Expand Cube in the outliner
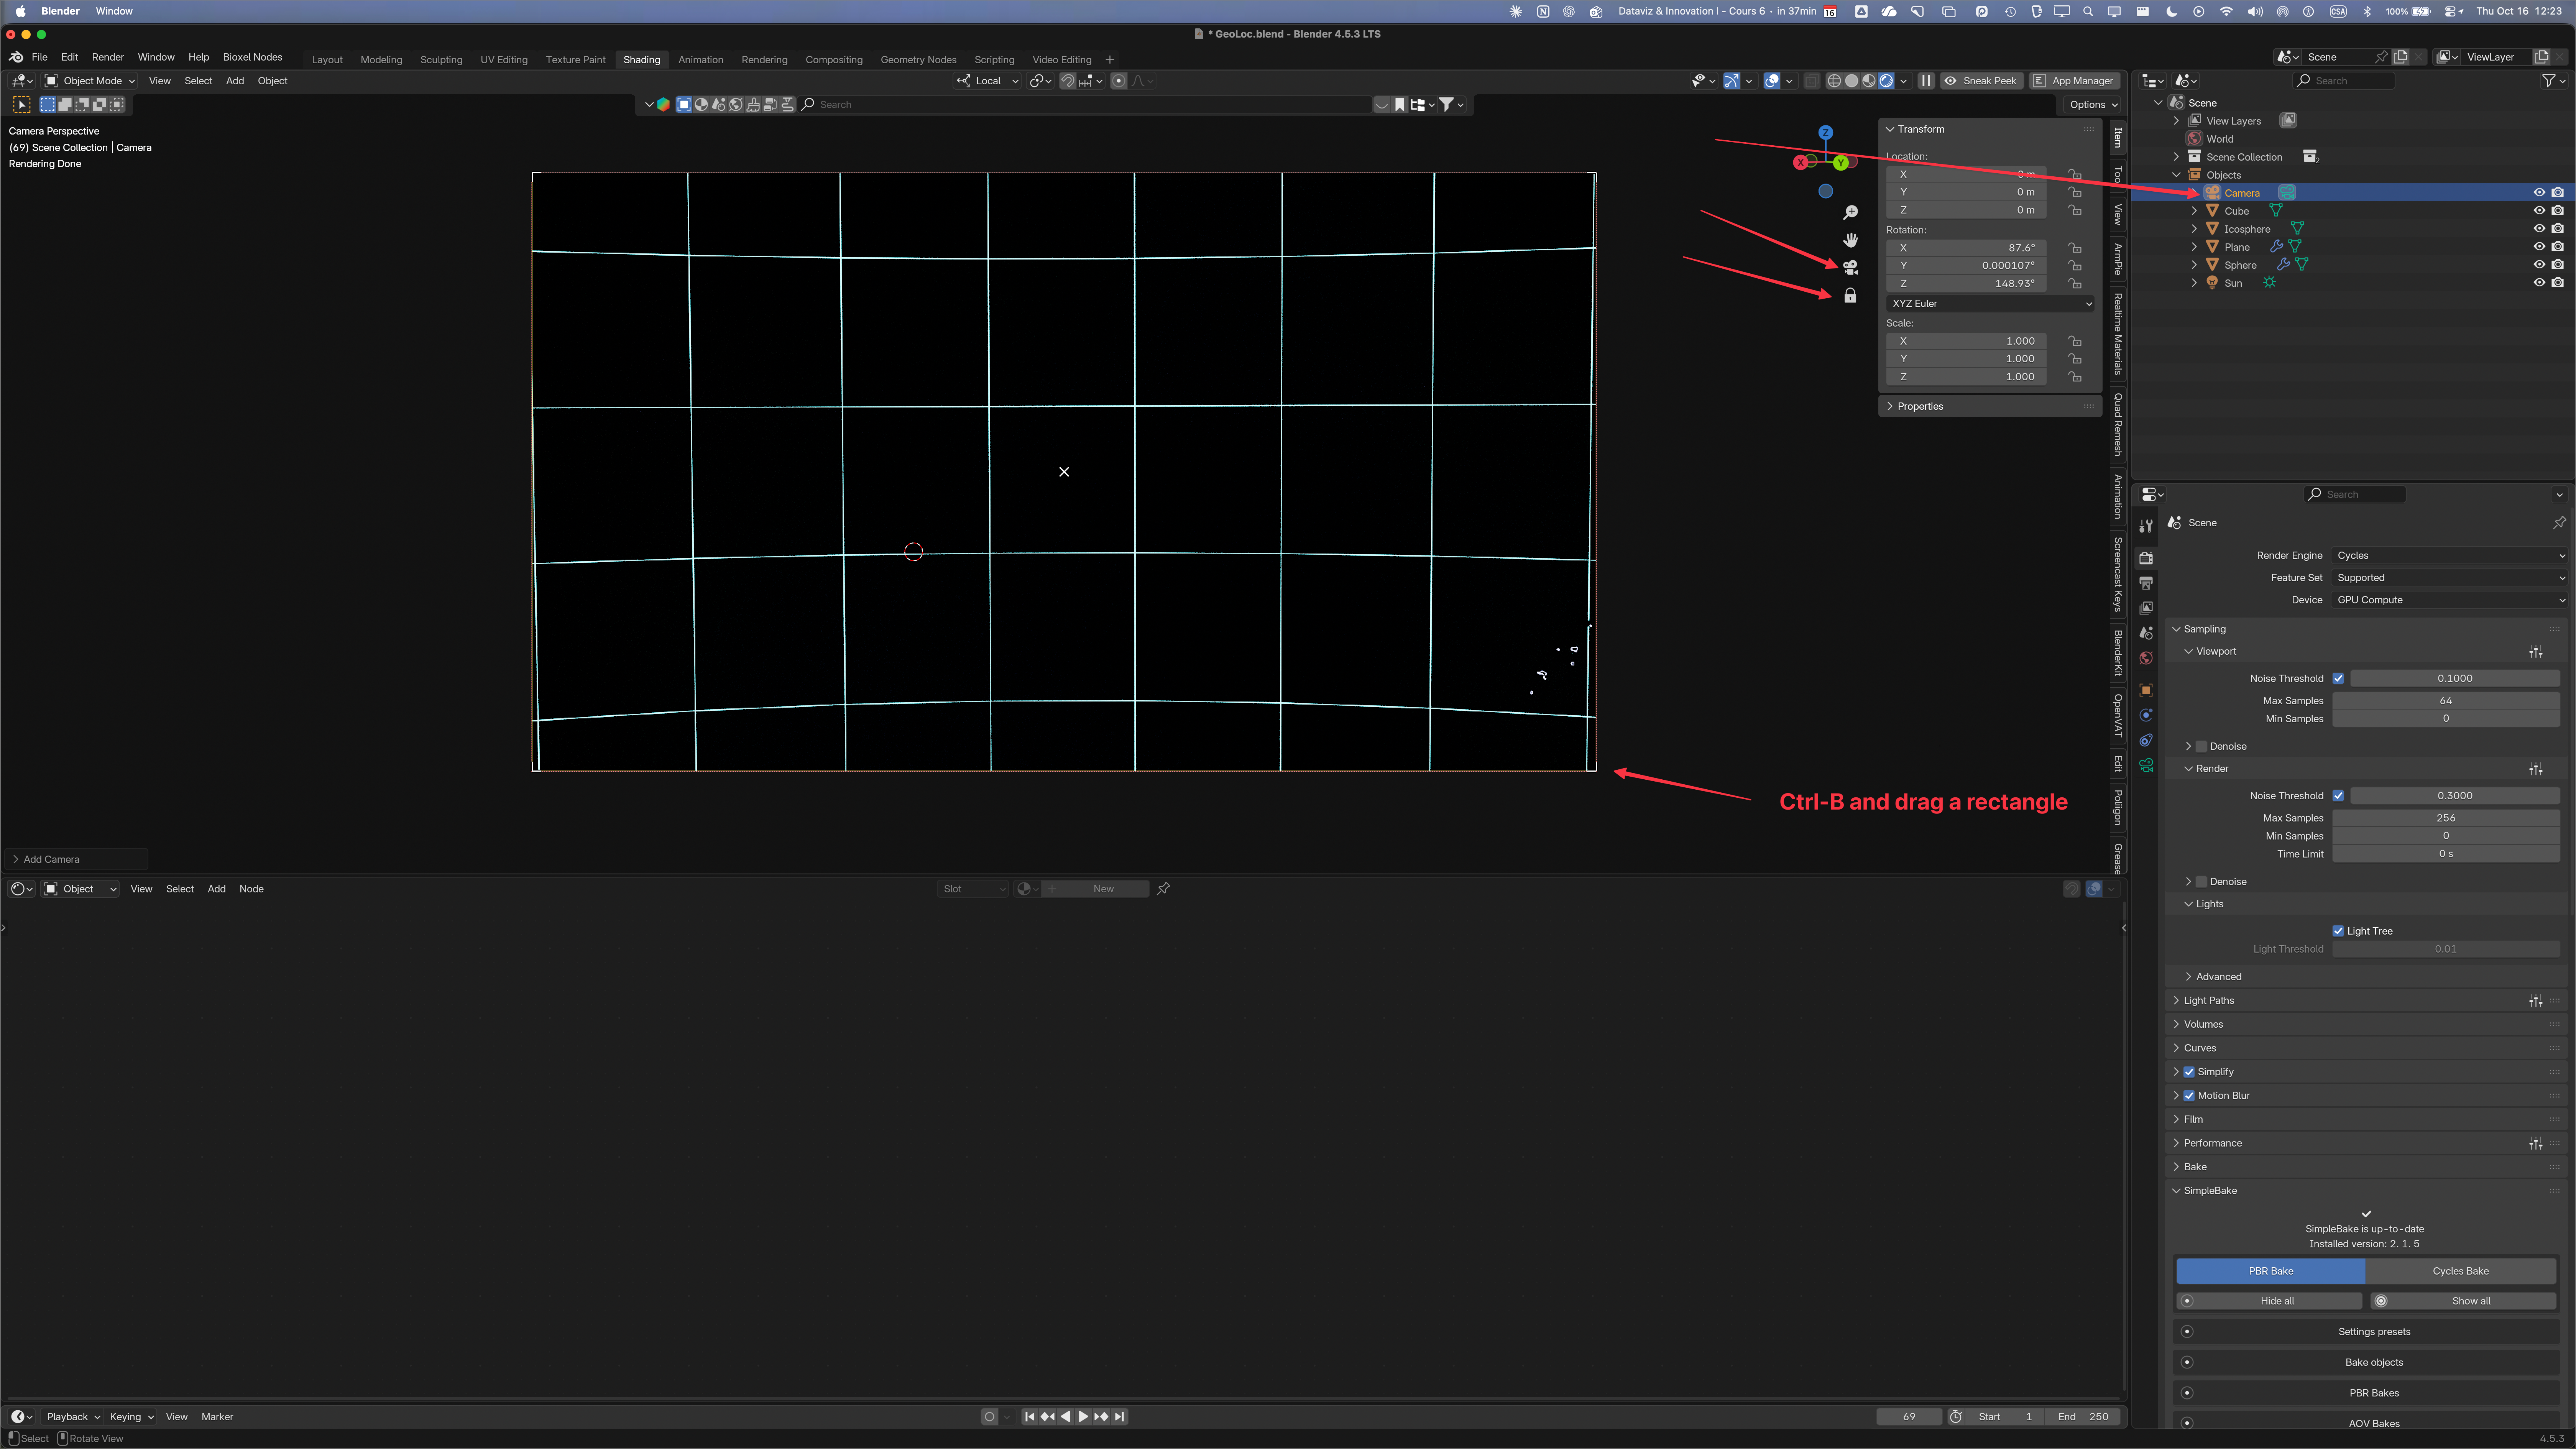Screen dimensions: 2576x1449 click(x=2194, y=211)
